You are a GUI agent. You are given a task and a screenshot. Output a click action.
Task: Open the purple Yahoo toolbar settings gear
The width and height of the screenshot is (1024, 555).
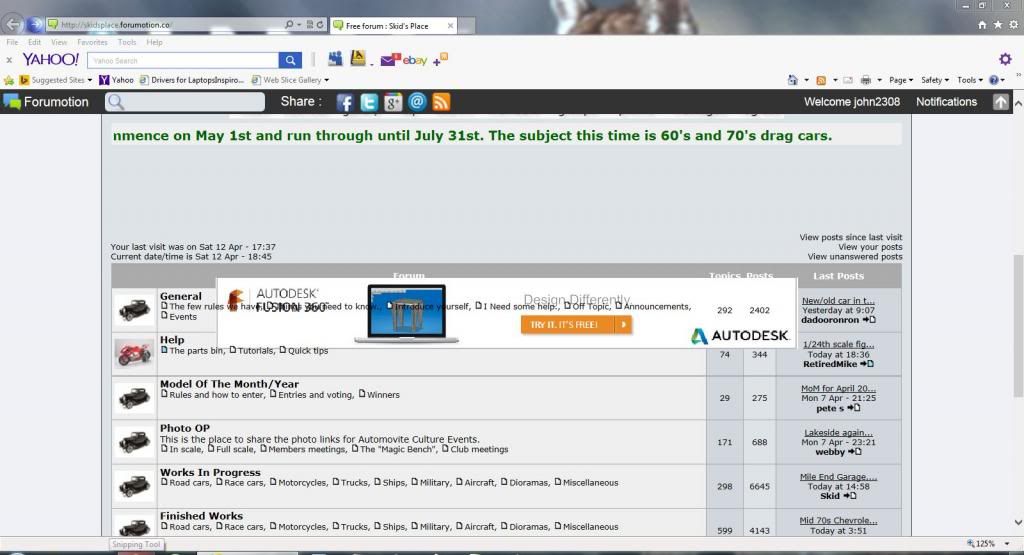1005,59
